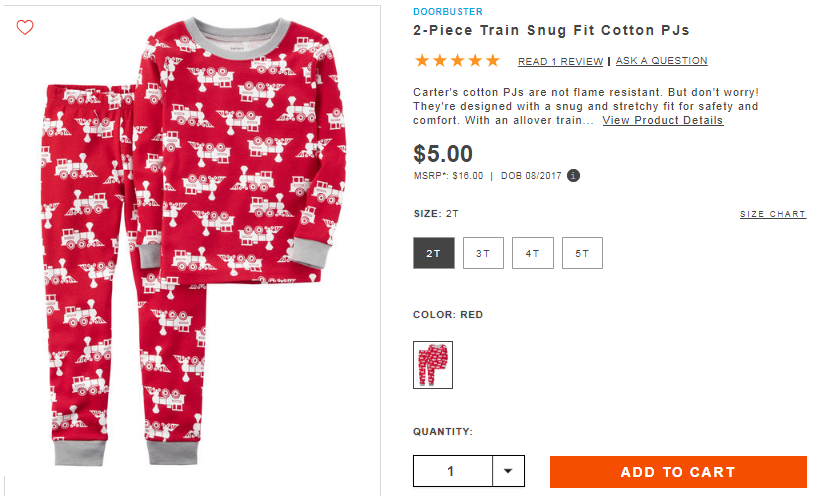Choose size 3T option

coord(483,253)
